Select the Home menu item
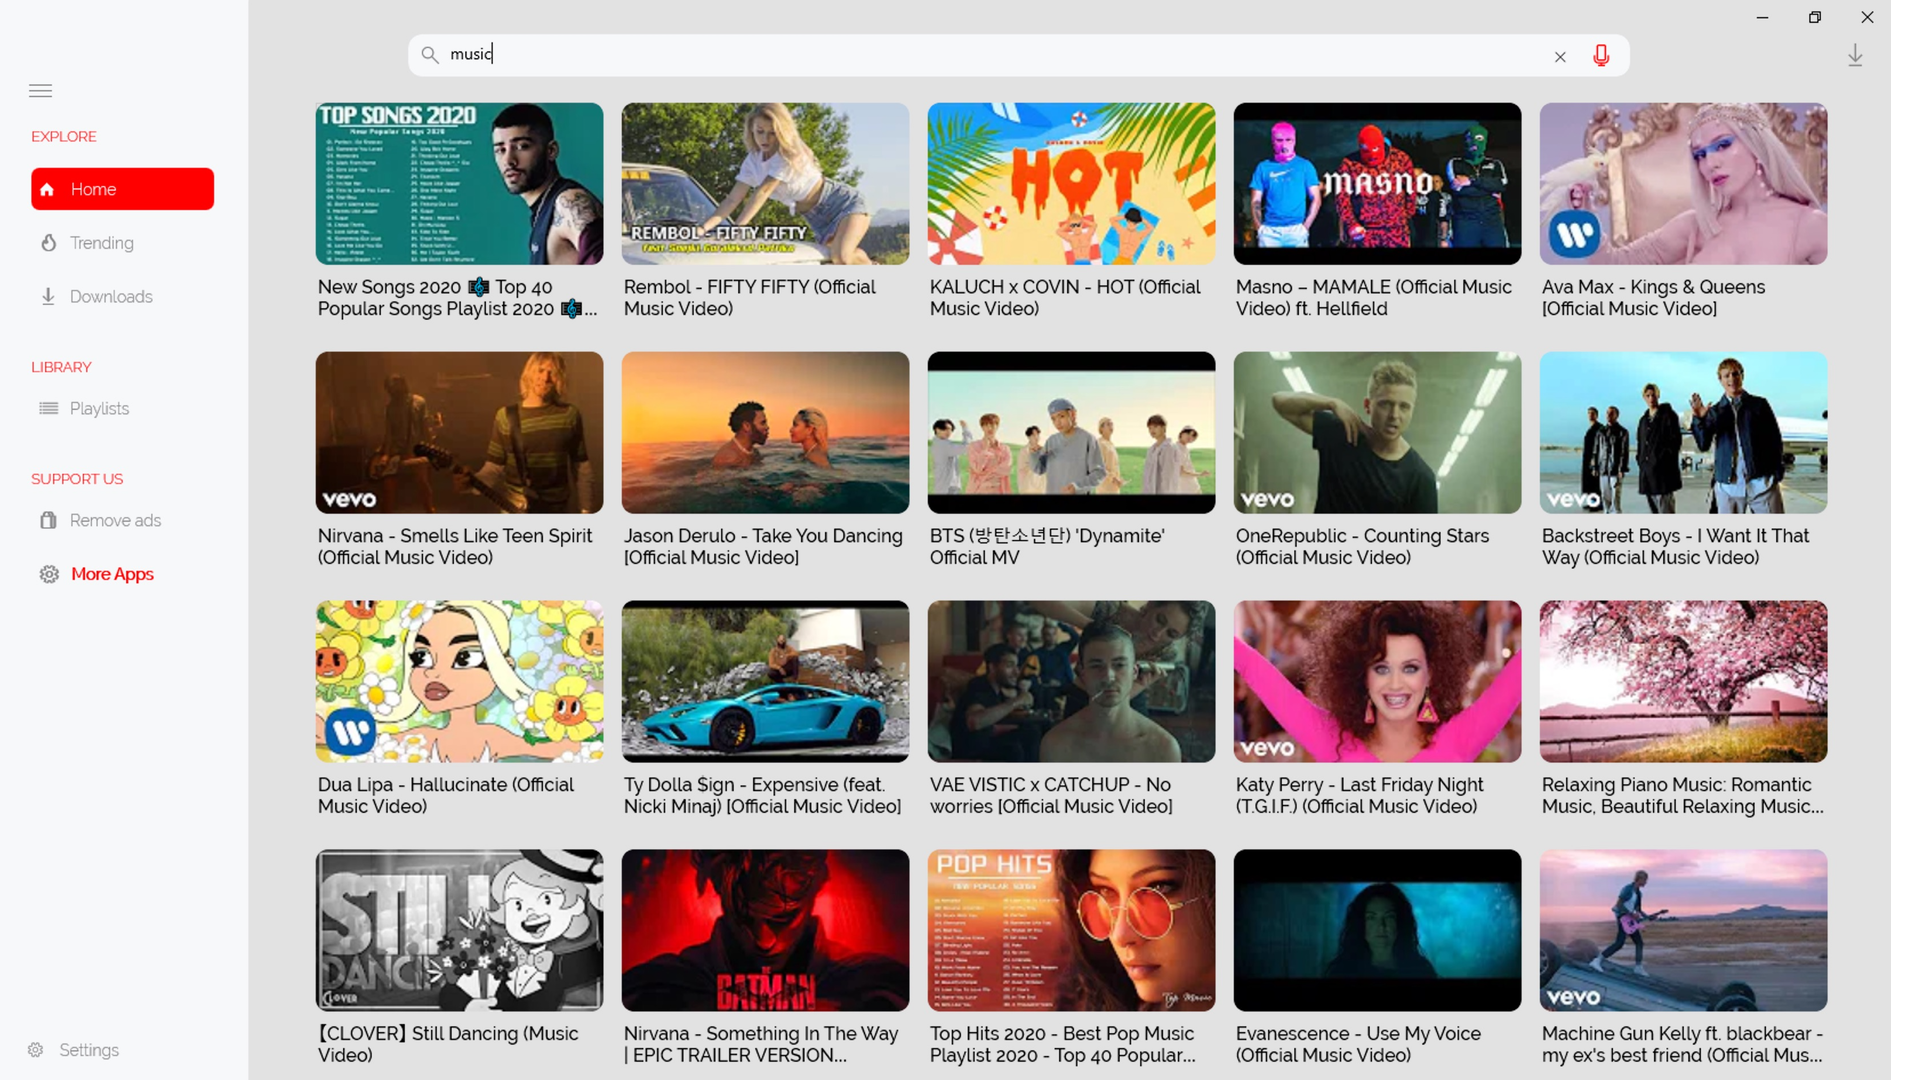 [122, 189]
